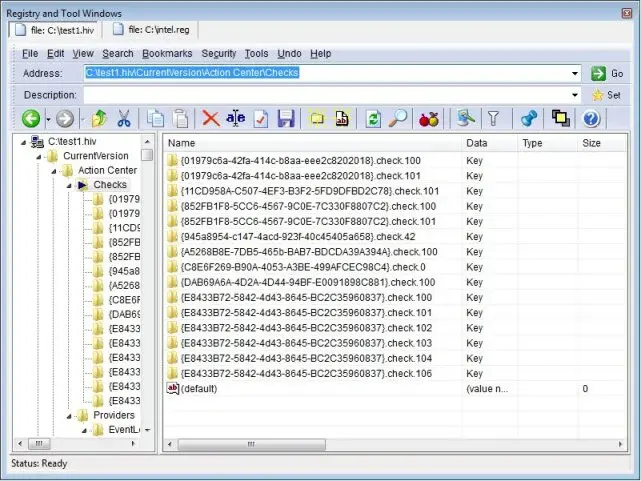Viewport: 641px width, 481px height.
Task: Click the star Set bookmark button
Action: (607, 95)
